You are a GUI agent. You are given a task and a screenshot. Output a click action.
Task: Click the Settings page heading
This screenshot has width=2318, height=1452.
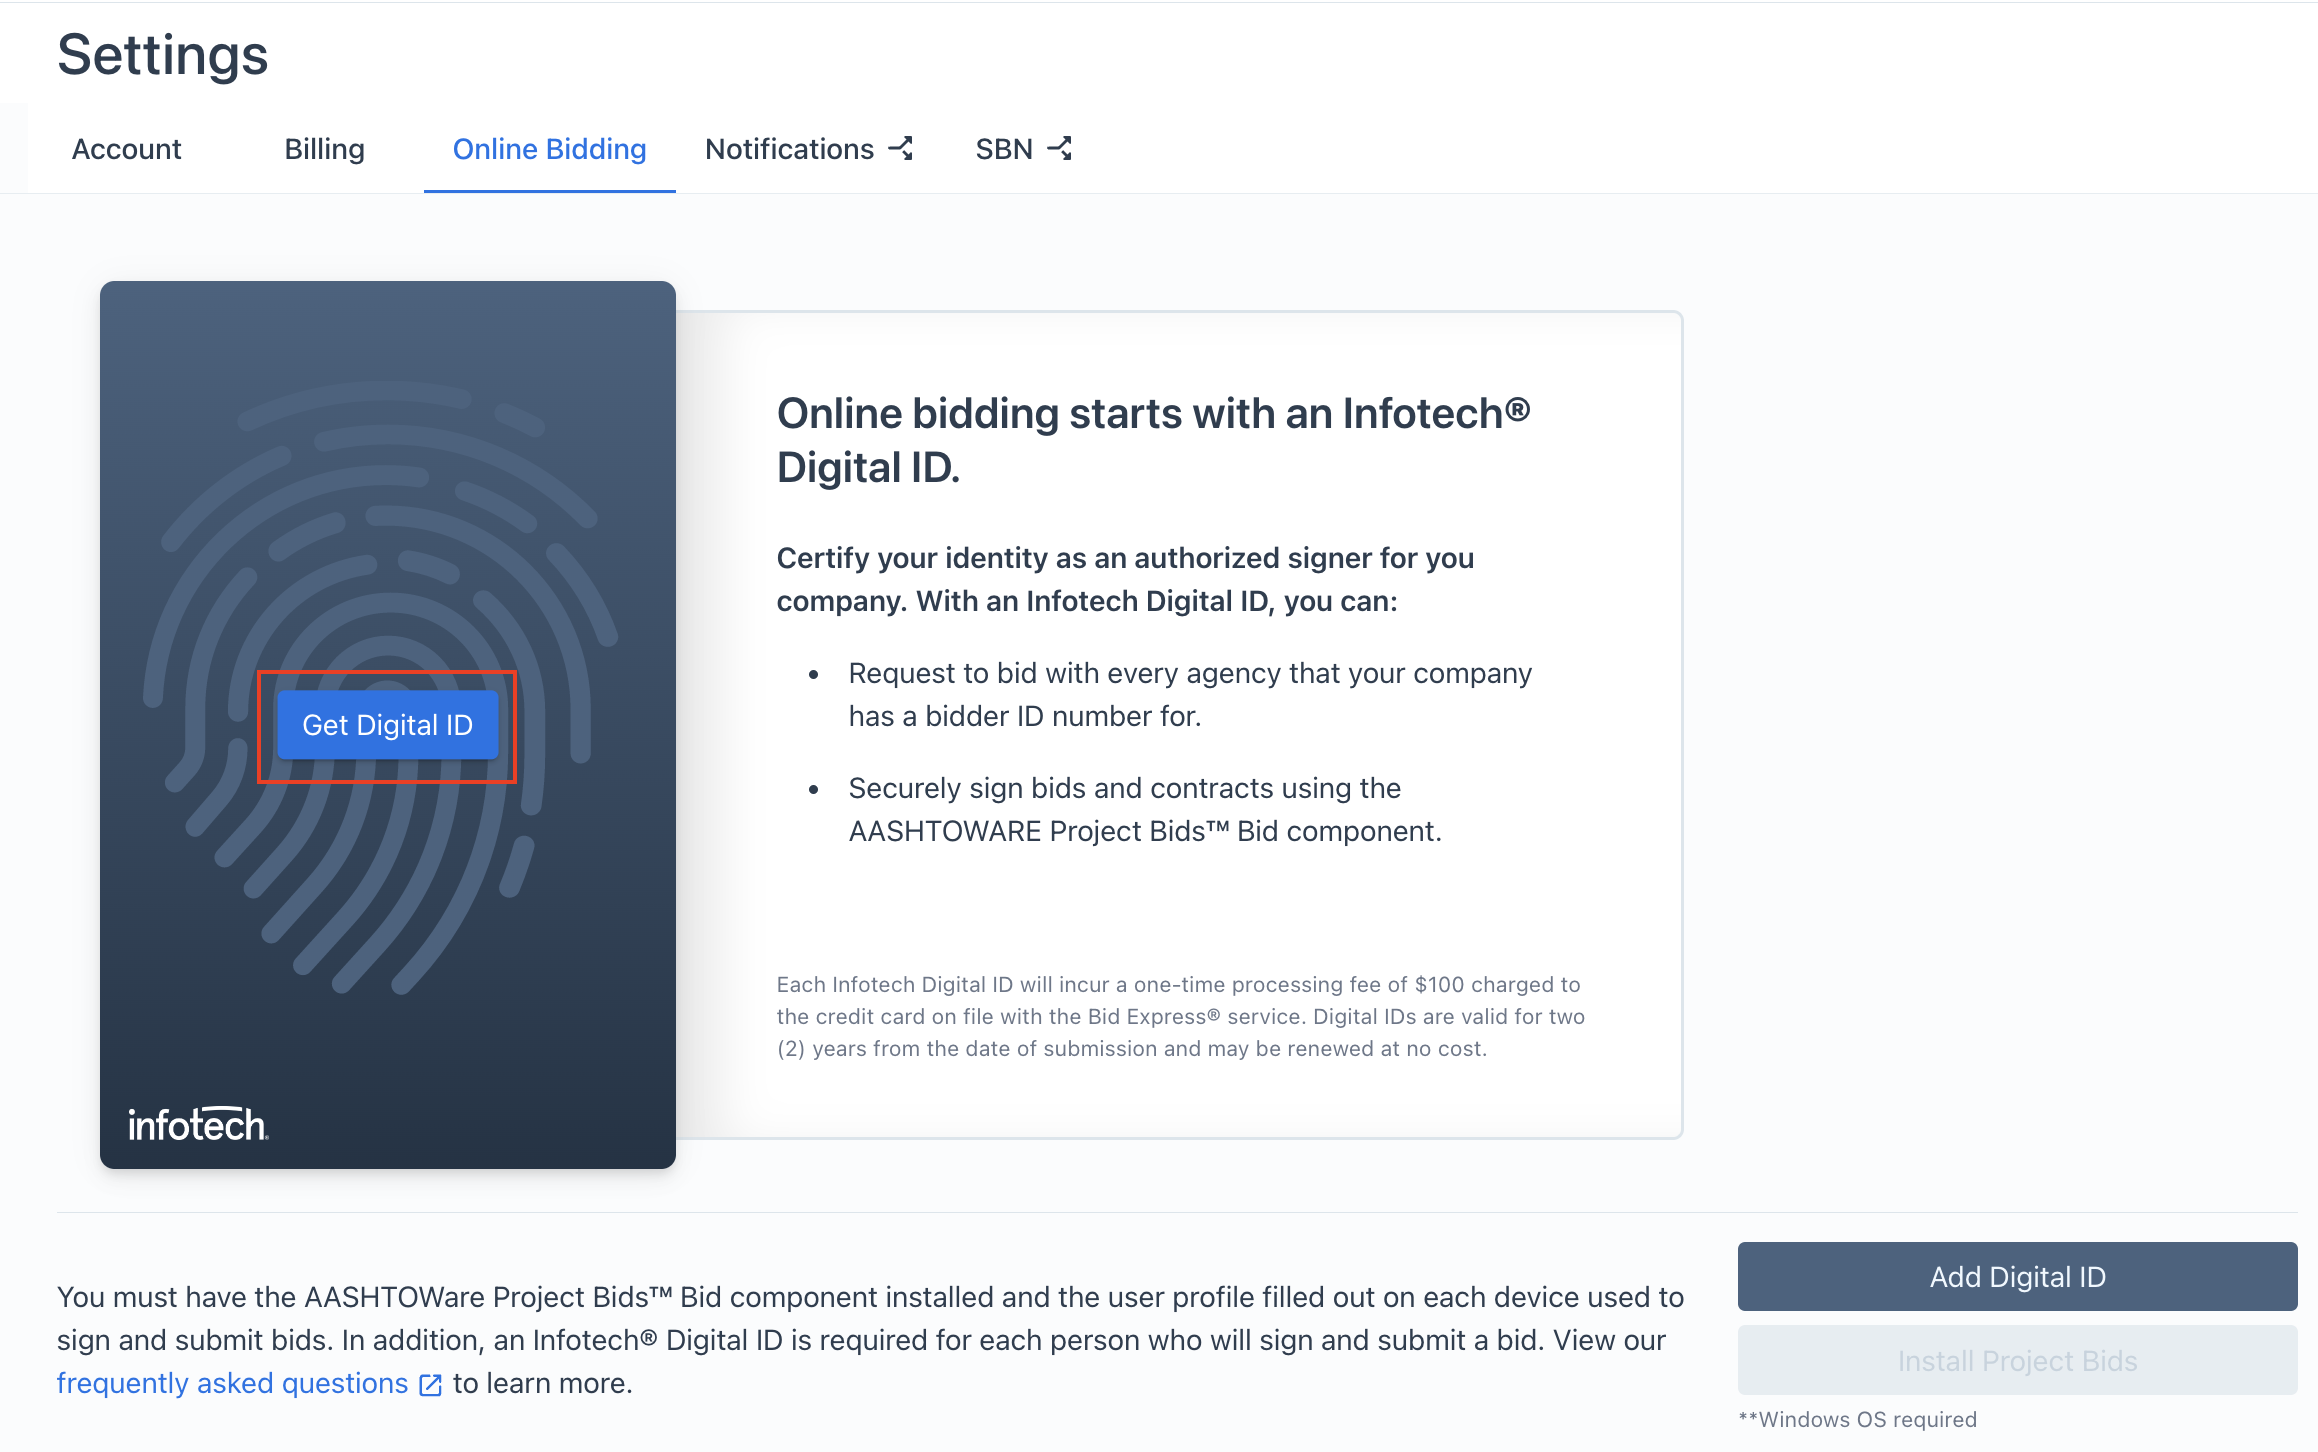click(163, 54)
